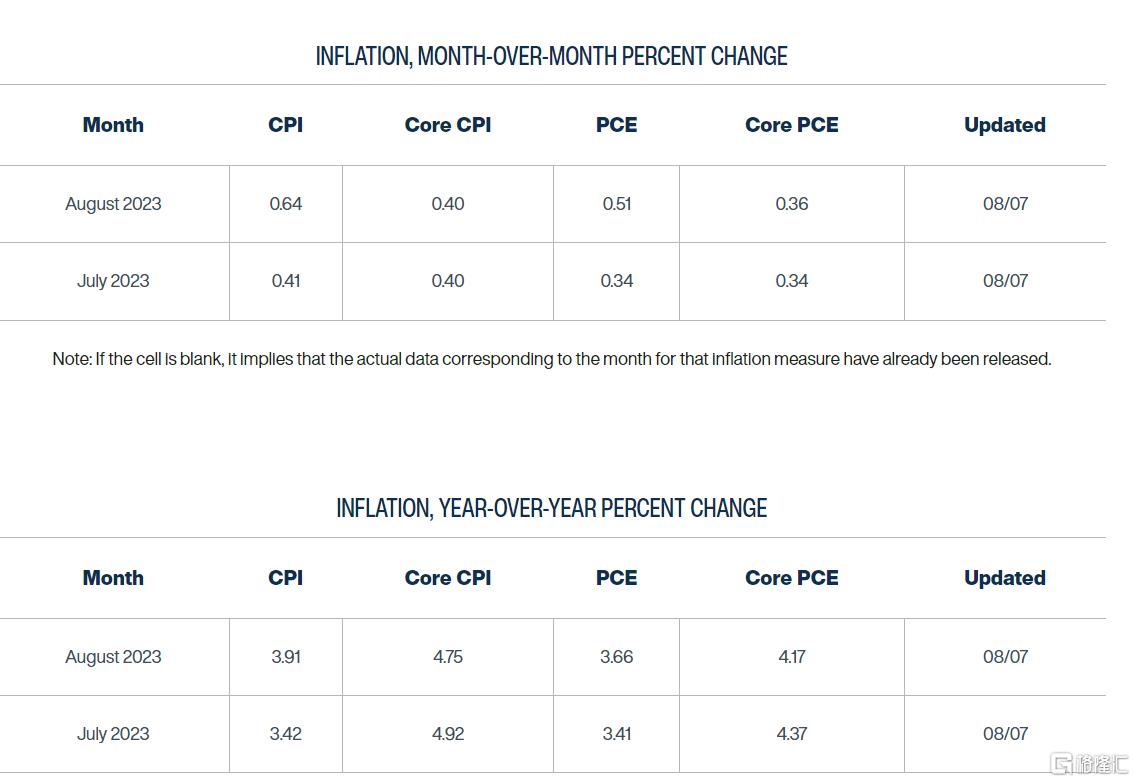Click the Core PCE value 0.36
Screen dimensions: 1135x782
tap(791, 203)
